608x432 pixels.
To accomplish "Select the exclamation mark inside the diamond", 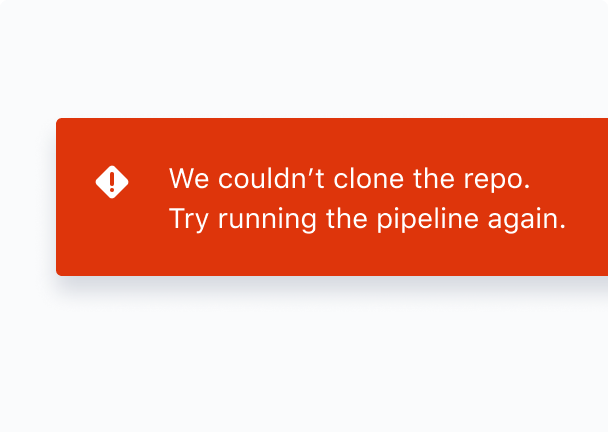I will point(112,182).
